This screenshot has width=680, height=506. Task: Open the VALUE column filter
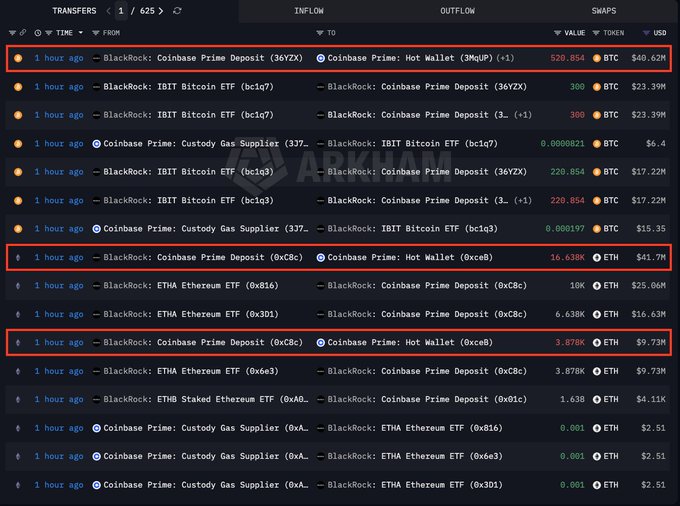point(557,33)
